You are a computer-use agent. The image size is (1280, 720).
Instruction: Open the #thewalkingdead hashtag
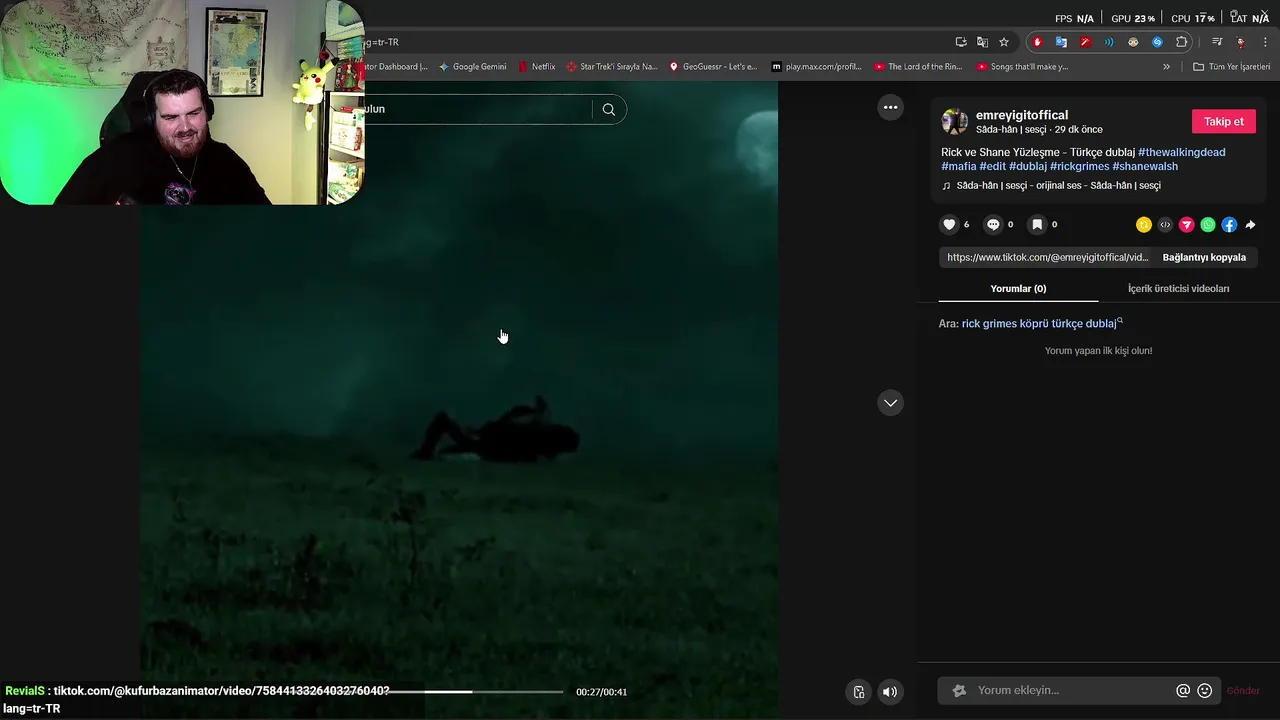(1181, 152)
